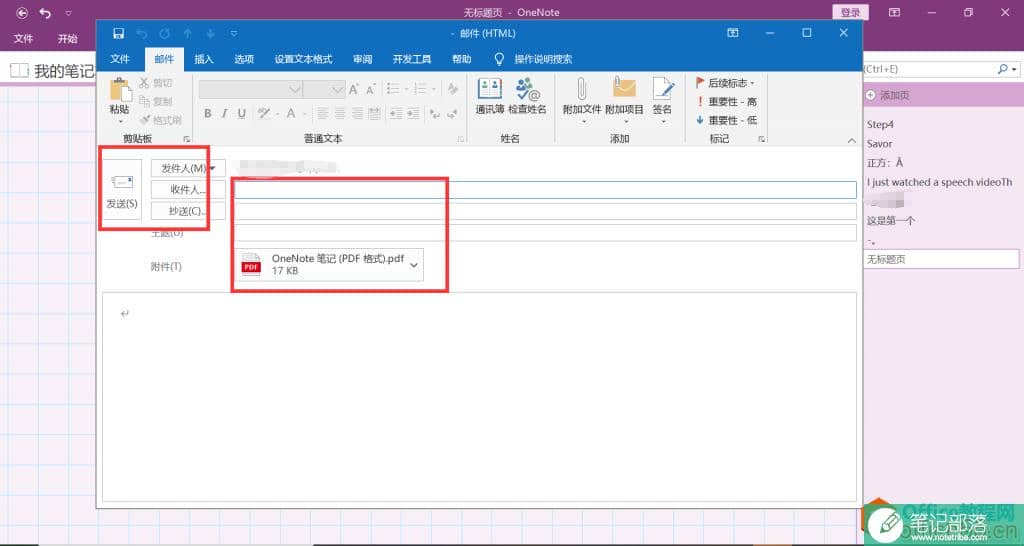Click OneNote Sign in (登录) button
Screen dimensions: 1024x546
(851, 12)
